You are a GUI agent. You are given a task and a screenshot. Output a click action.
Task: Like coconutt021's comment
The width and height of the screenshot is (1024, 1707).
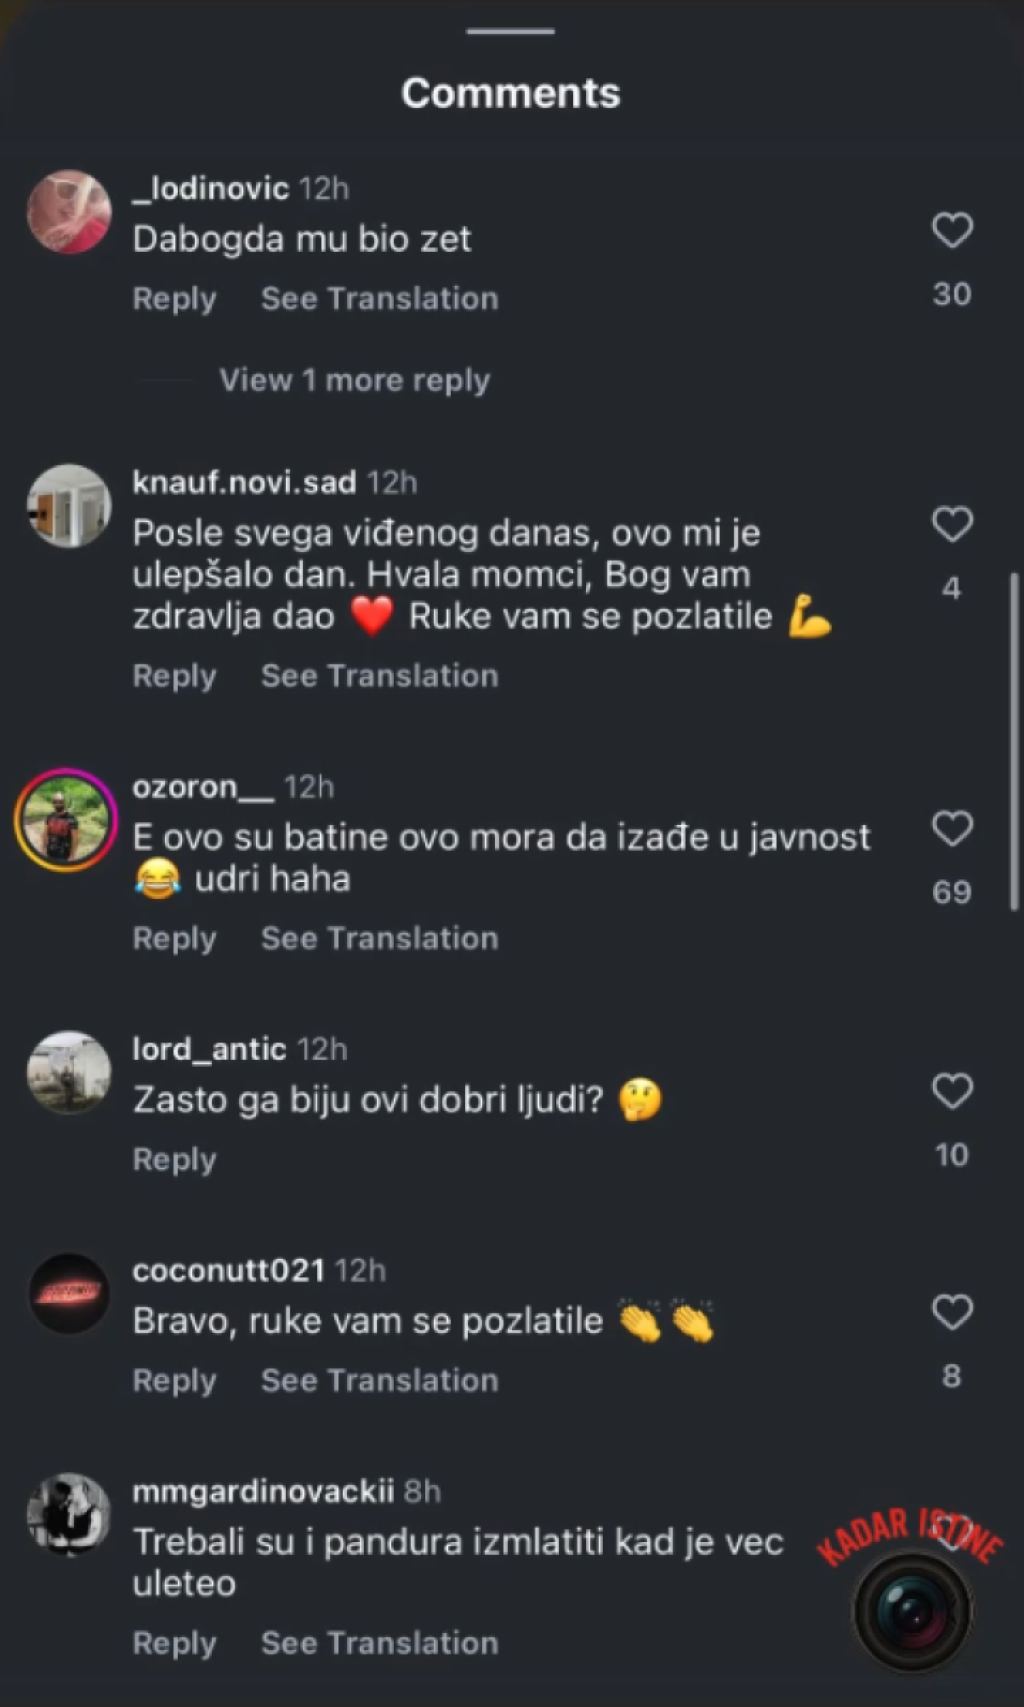point(951,1312)
